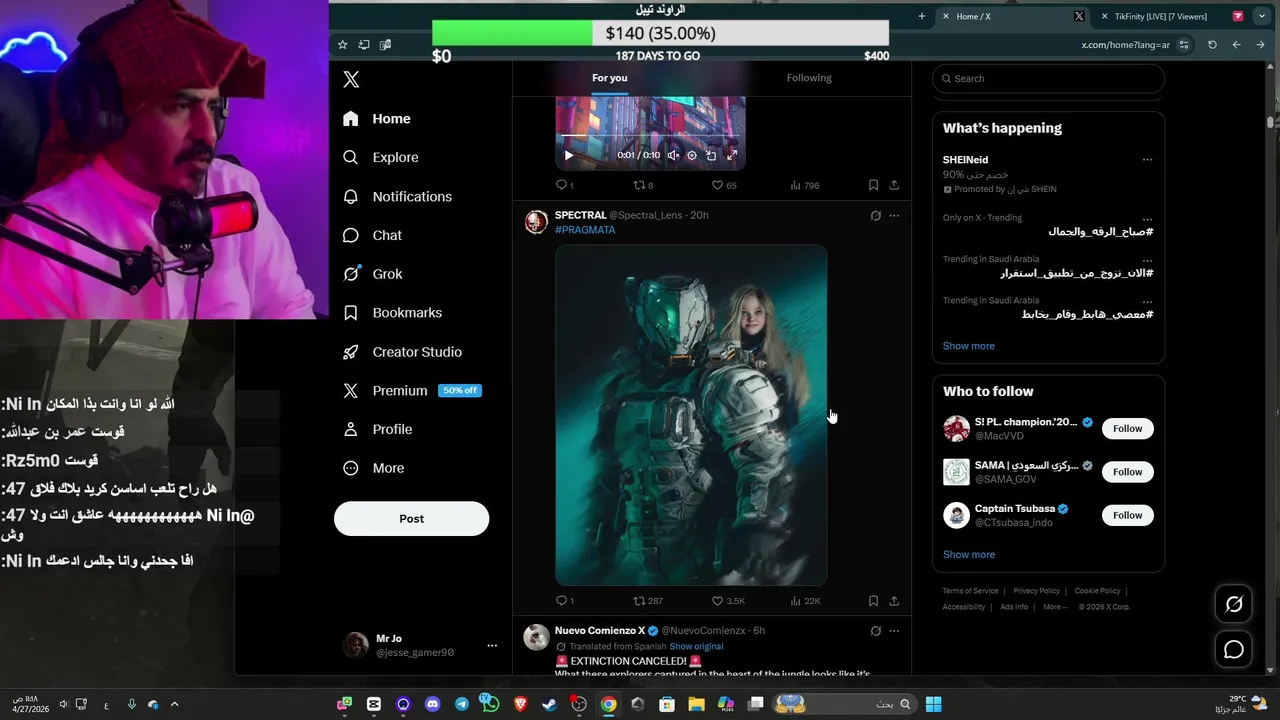The image size is (1280, 720).
Task: Open options for صباح_الرفه_والجمال trend
Action: [1147, 219]
